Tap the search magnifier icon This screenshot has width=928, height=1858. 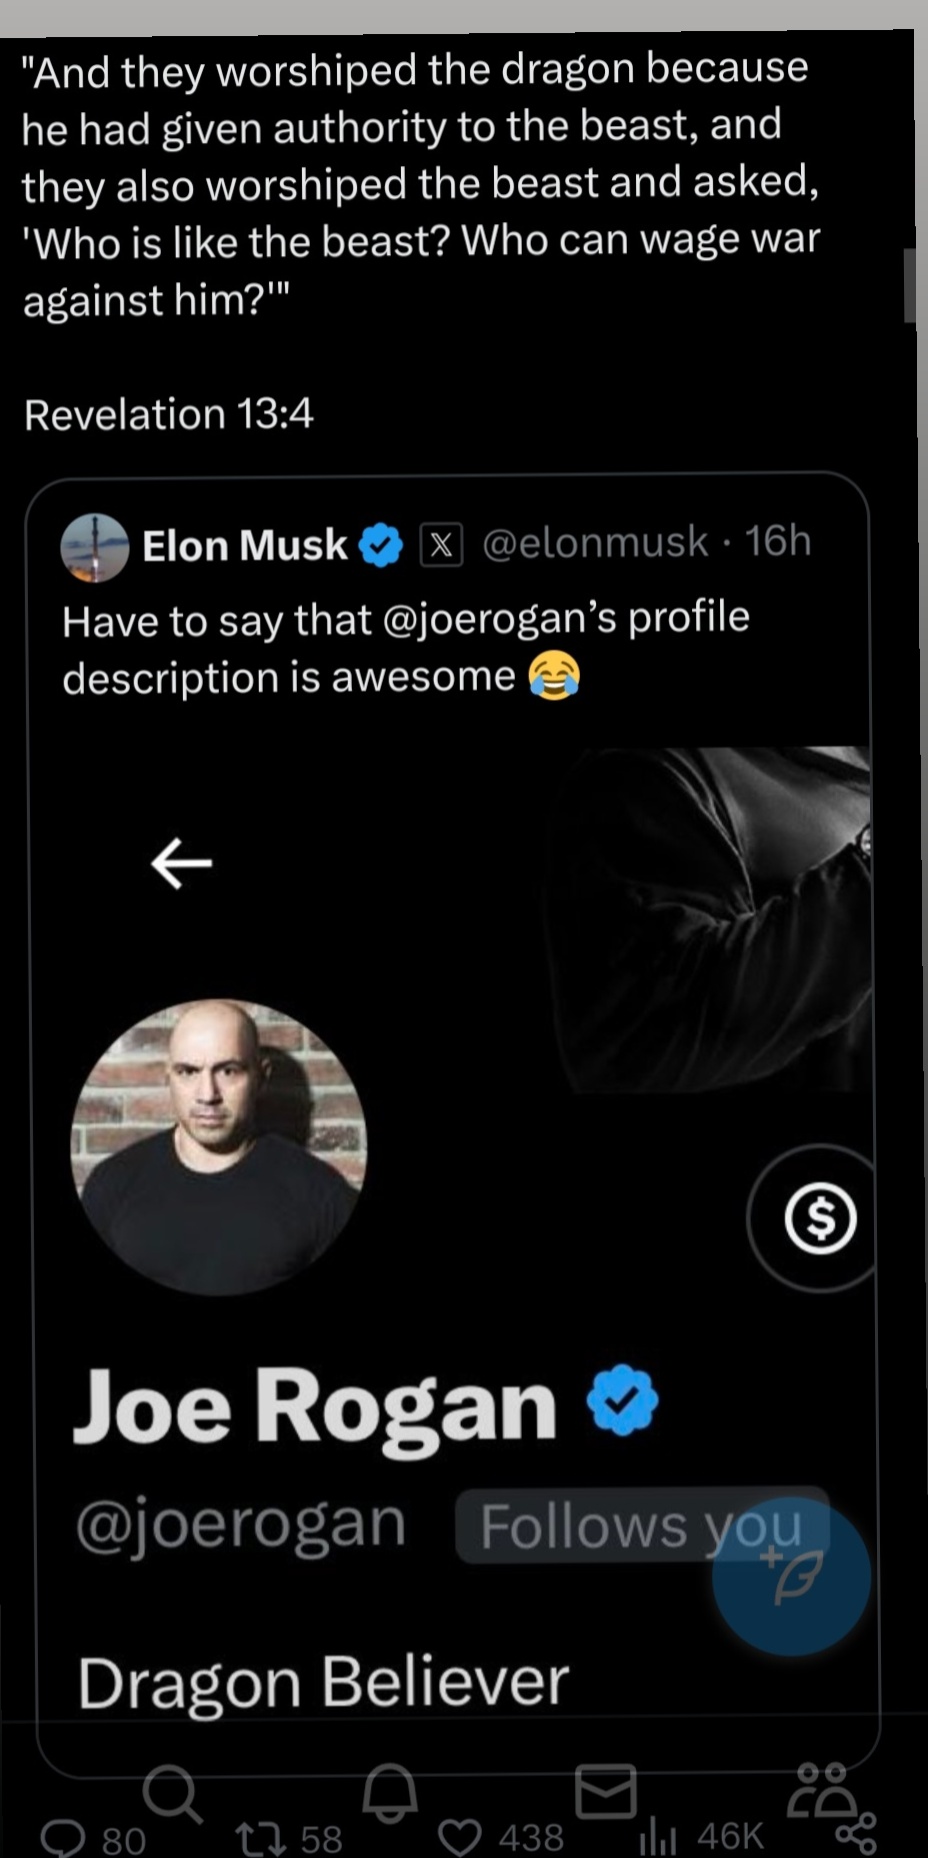pos(172,1793)
